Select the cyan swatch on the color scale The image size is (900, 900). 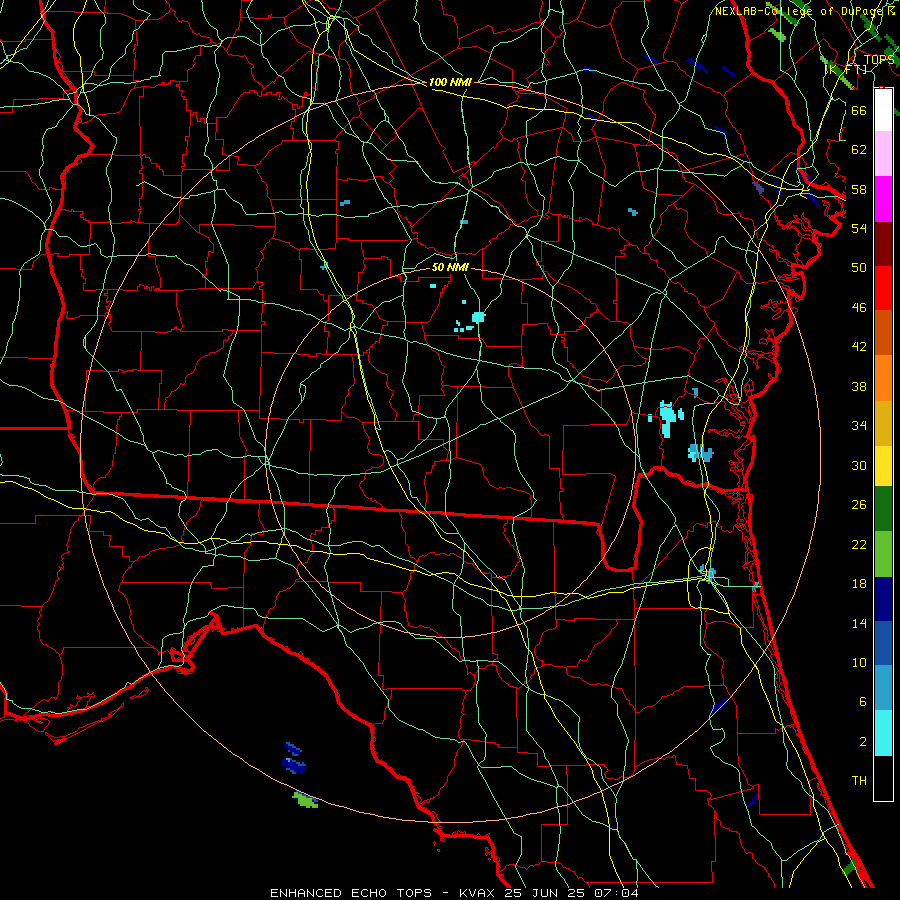(x=883, y=733)
